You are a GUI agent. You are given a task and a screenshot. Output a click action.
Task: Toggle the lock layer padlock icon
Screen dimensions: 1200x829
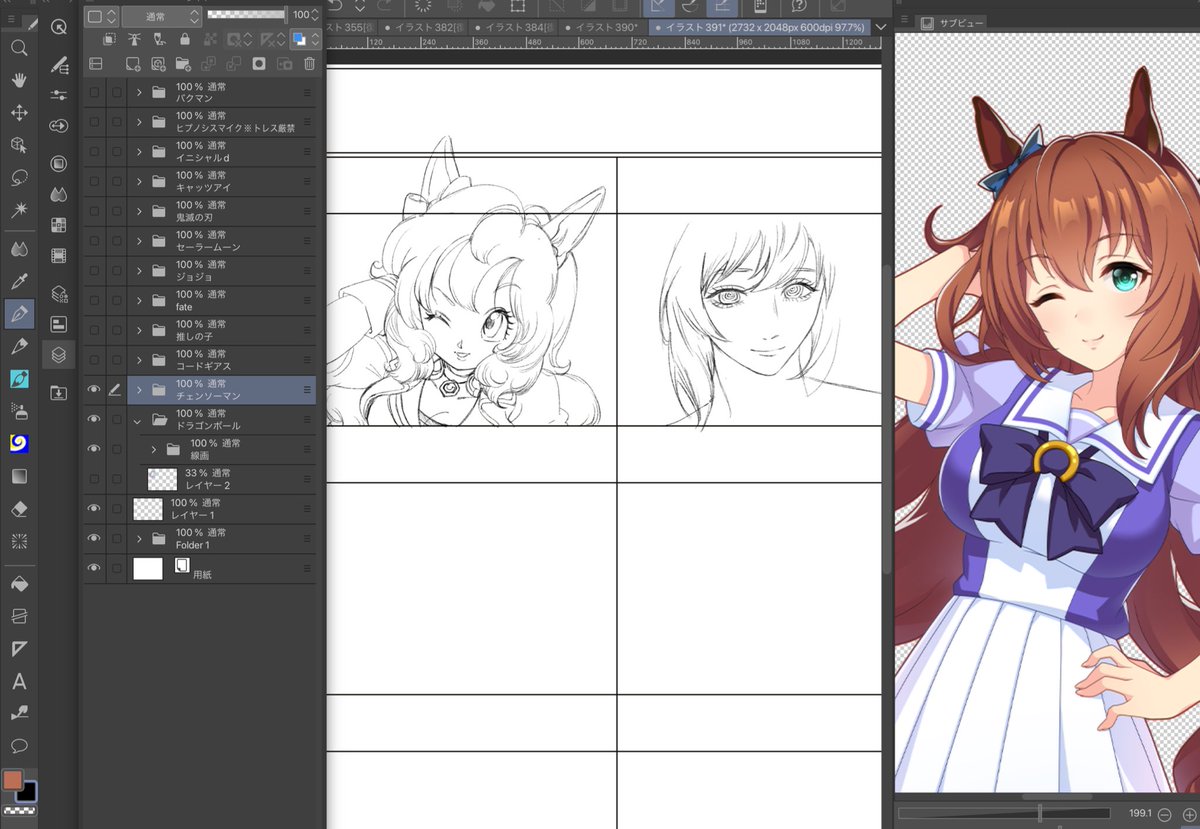[184, 40]
